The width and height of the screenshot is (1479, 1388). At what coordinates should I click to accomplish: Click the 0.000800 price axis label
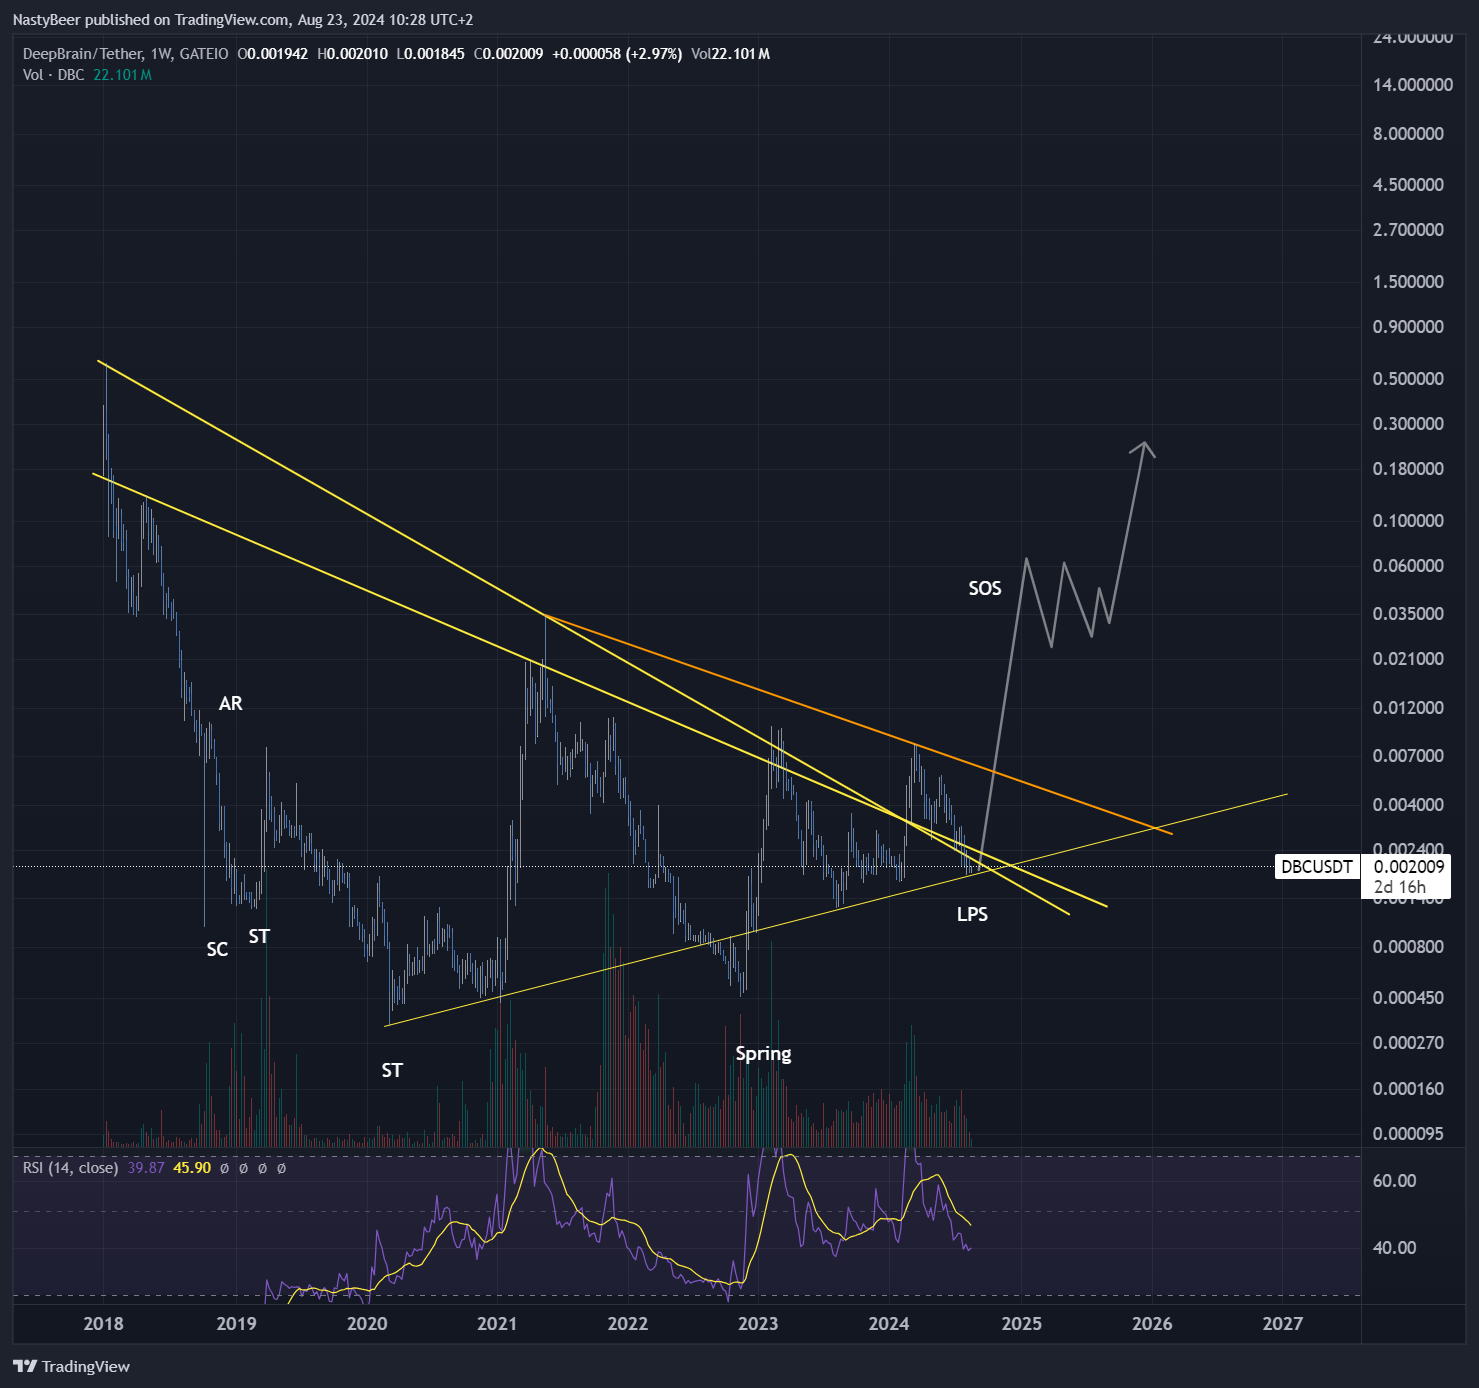pyautogui.click(x=1409, y=947)
